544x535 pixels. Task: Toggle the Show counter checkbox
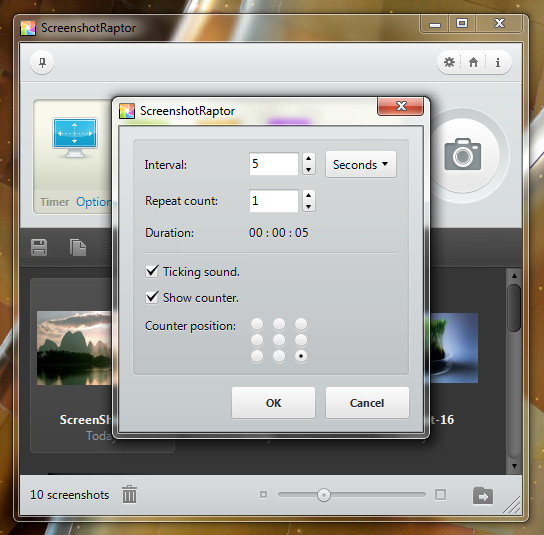coord(152,297)
